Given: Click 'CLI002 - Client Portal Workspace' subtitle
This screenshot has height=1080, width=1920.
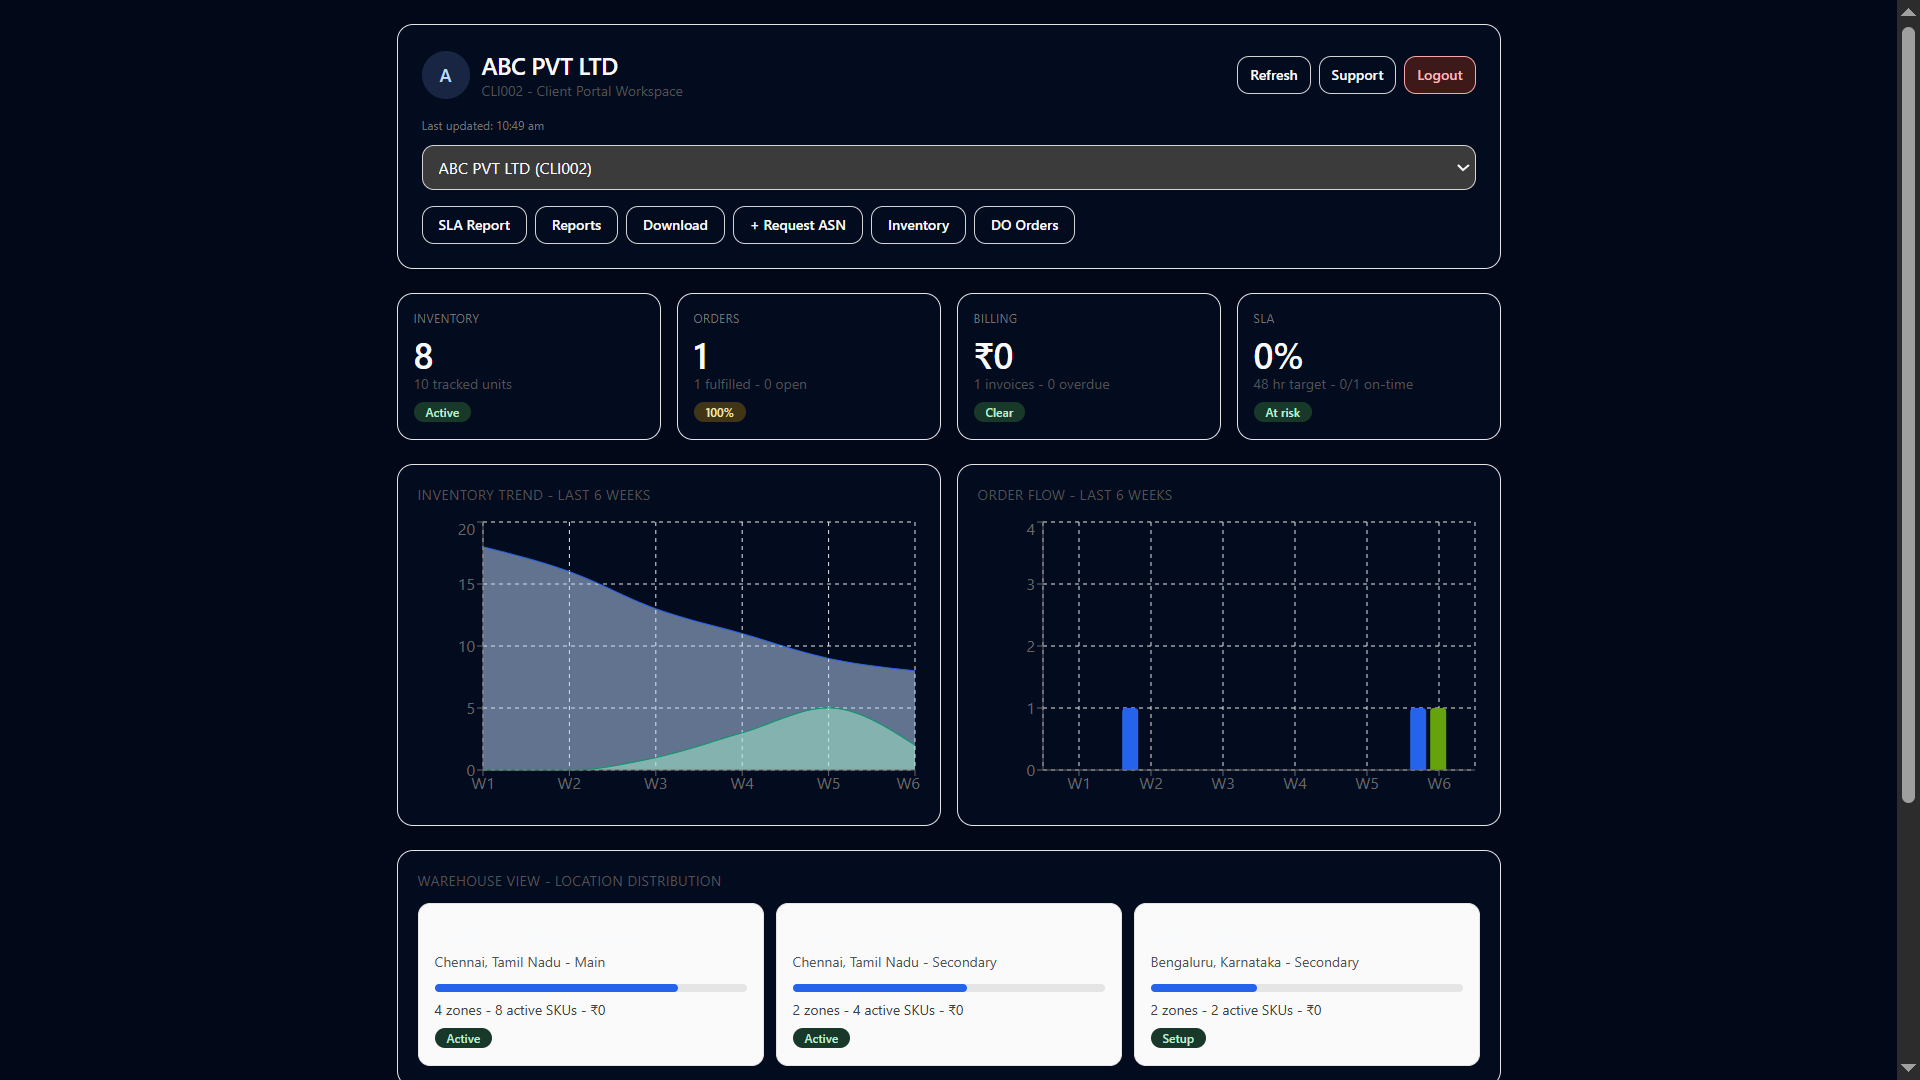Looking at the screenshot, I should 582,91.
